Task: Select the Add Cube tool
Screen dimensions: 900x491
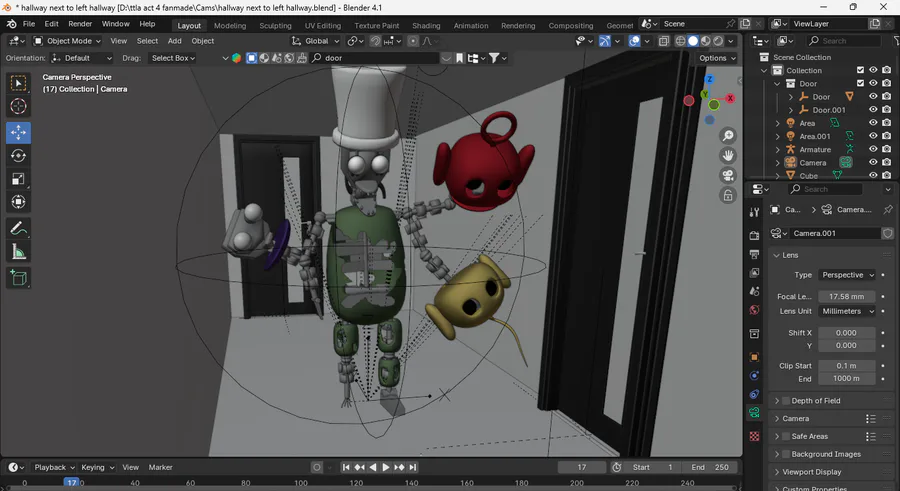Action: tap(18, 278)
